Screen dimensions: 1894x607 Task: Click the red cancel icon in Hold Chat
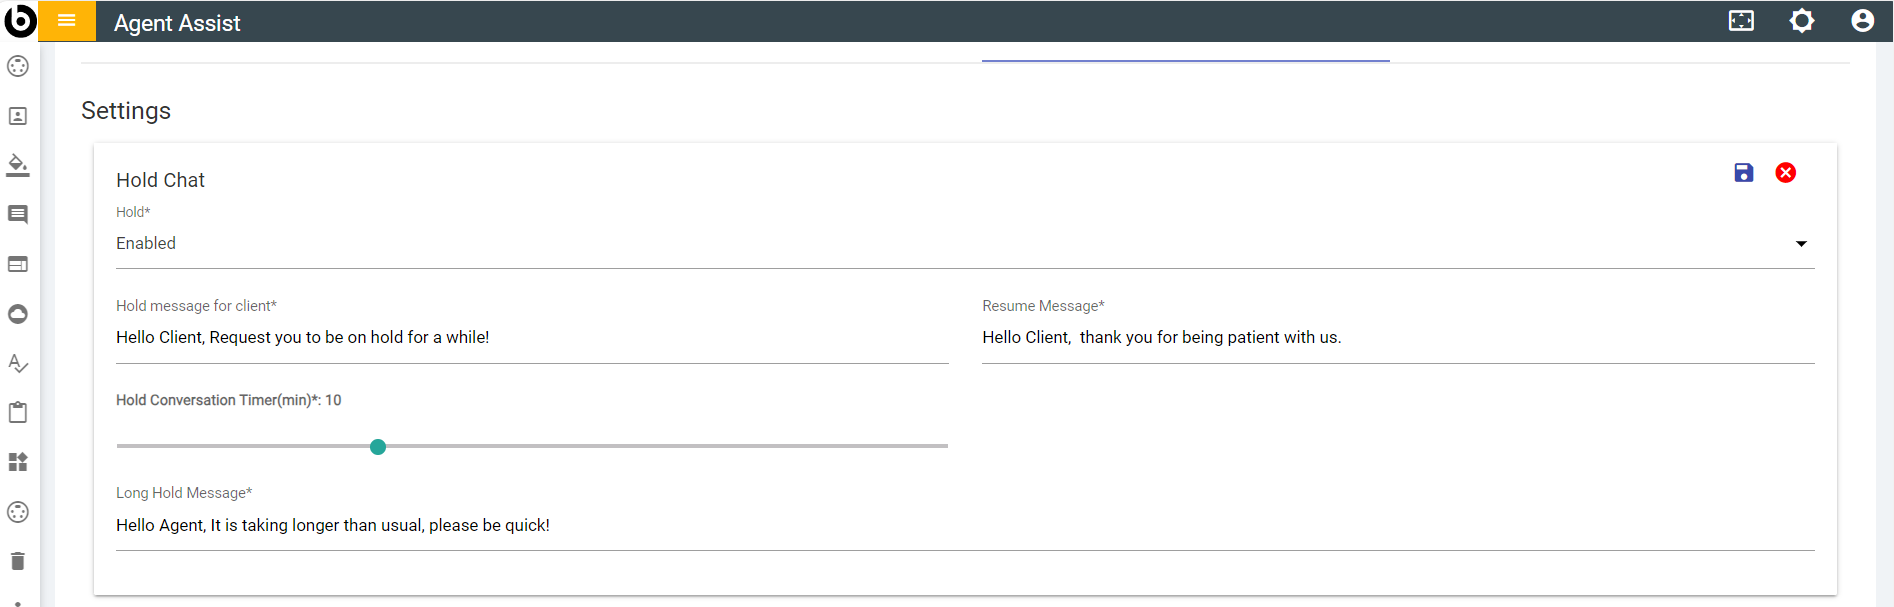pyautogui.click(x=1785, y=173)
